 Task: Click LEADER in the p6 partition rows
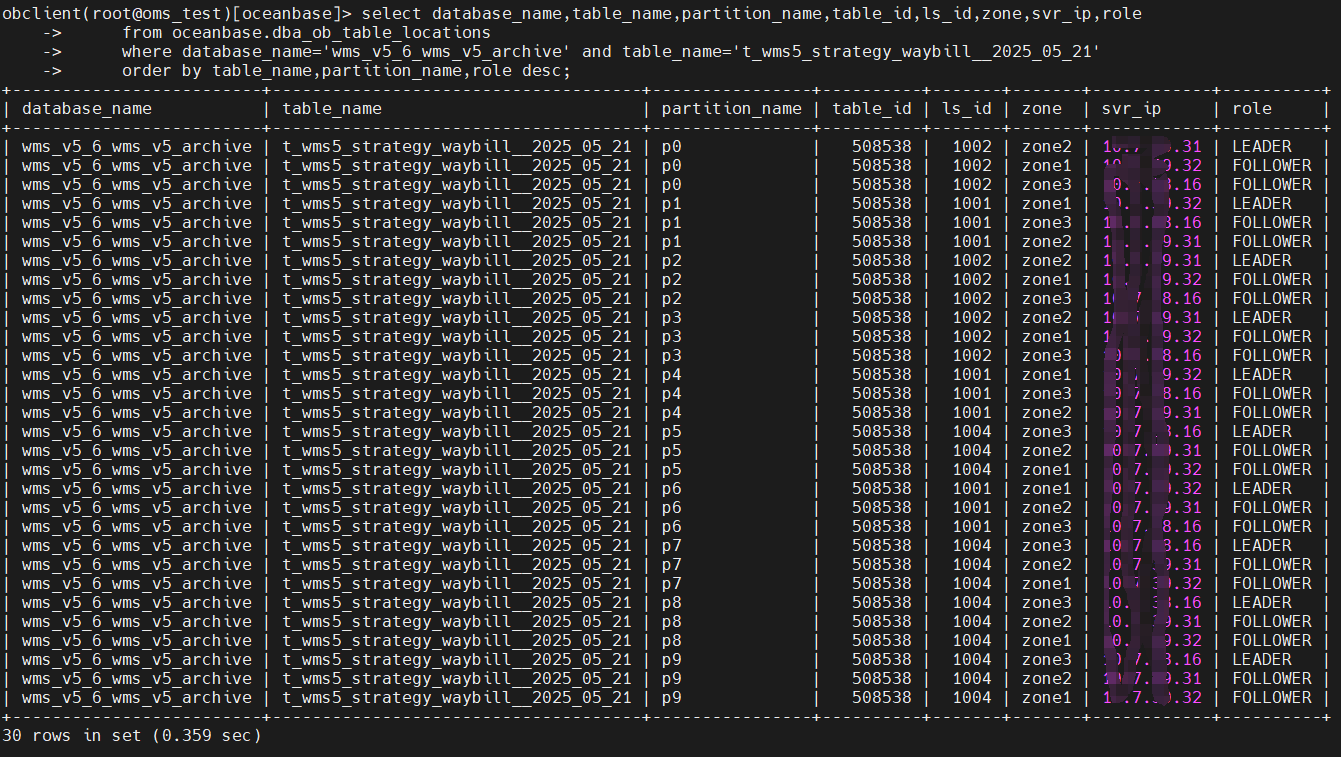(x=1262, y=489)
